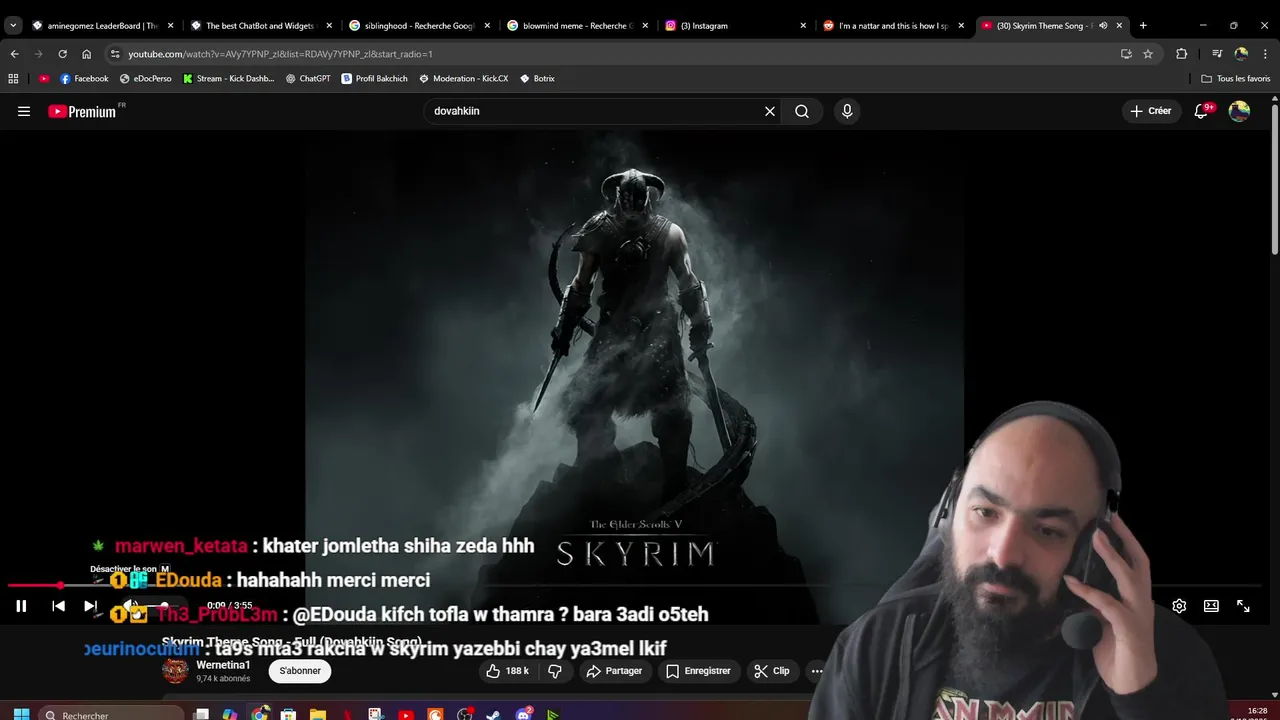
Task: Open the Wernetina1 channel avatar
Action: click(175, 671)
